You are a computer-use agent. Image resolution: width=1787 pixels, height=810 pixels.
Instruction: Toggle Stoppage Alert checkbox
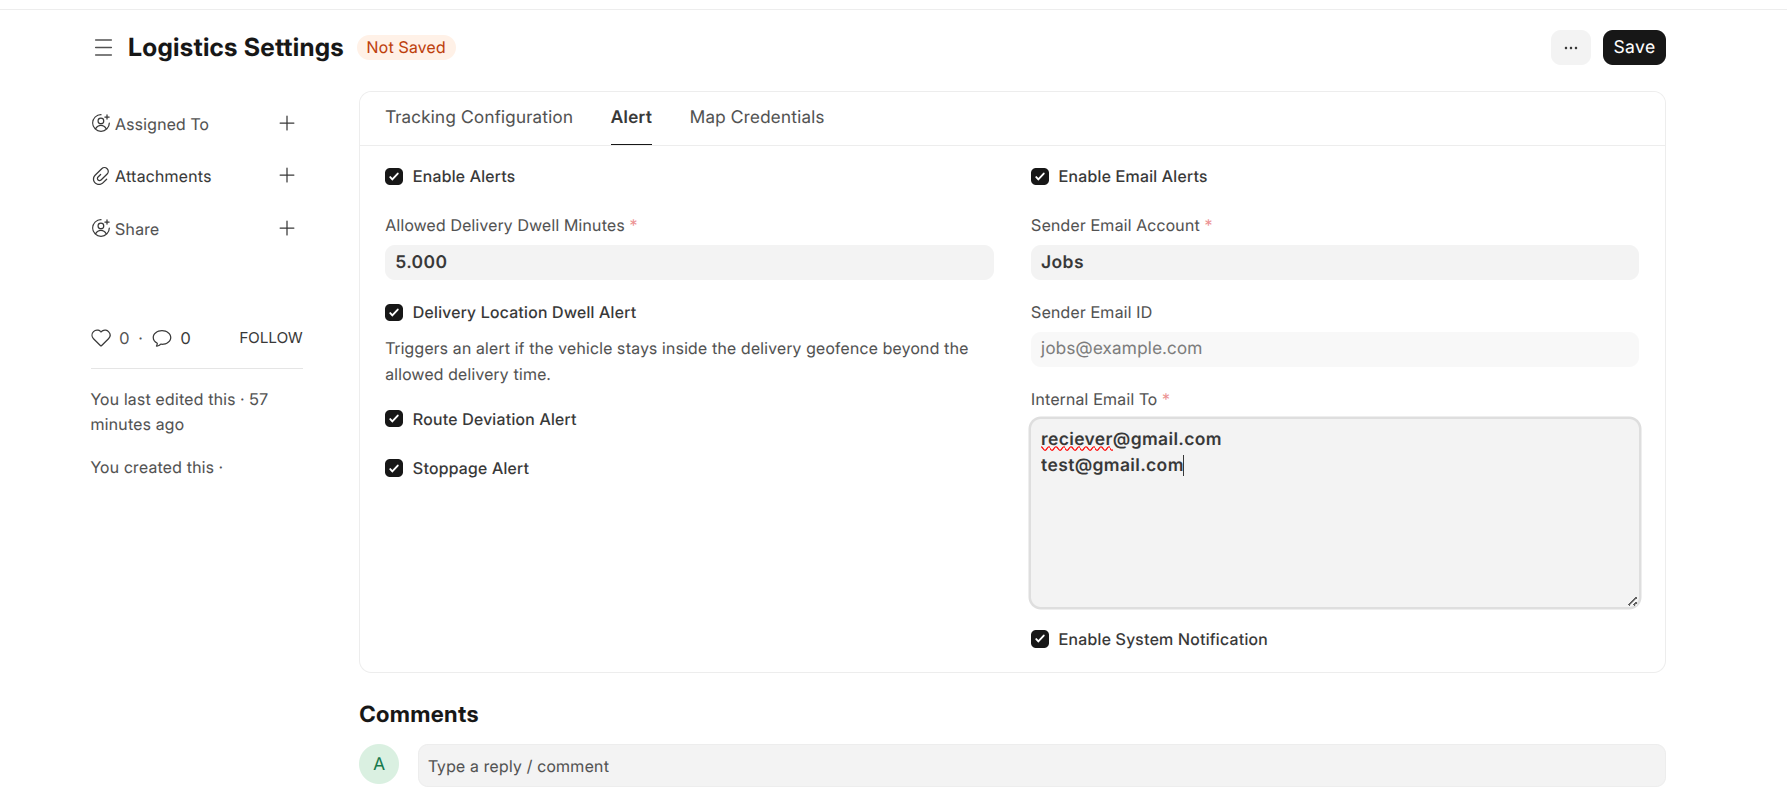(x=394, y=468)
